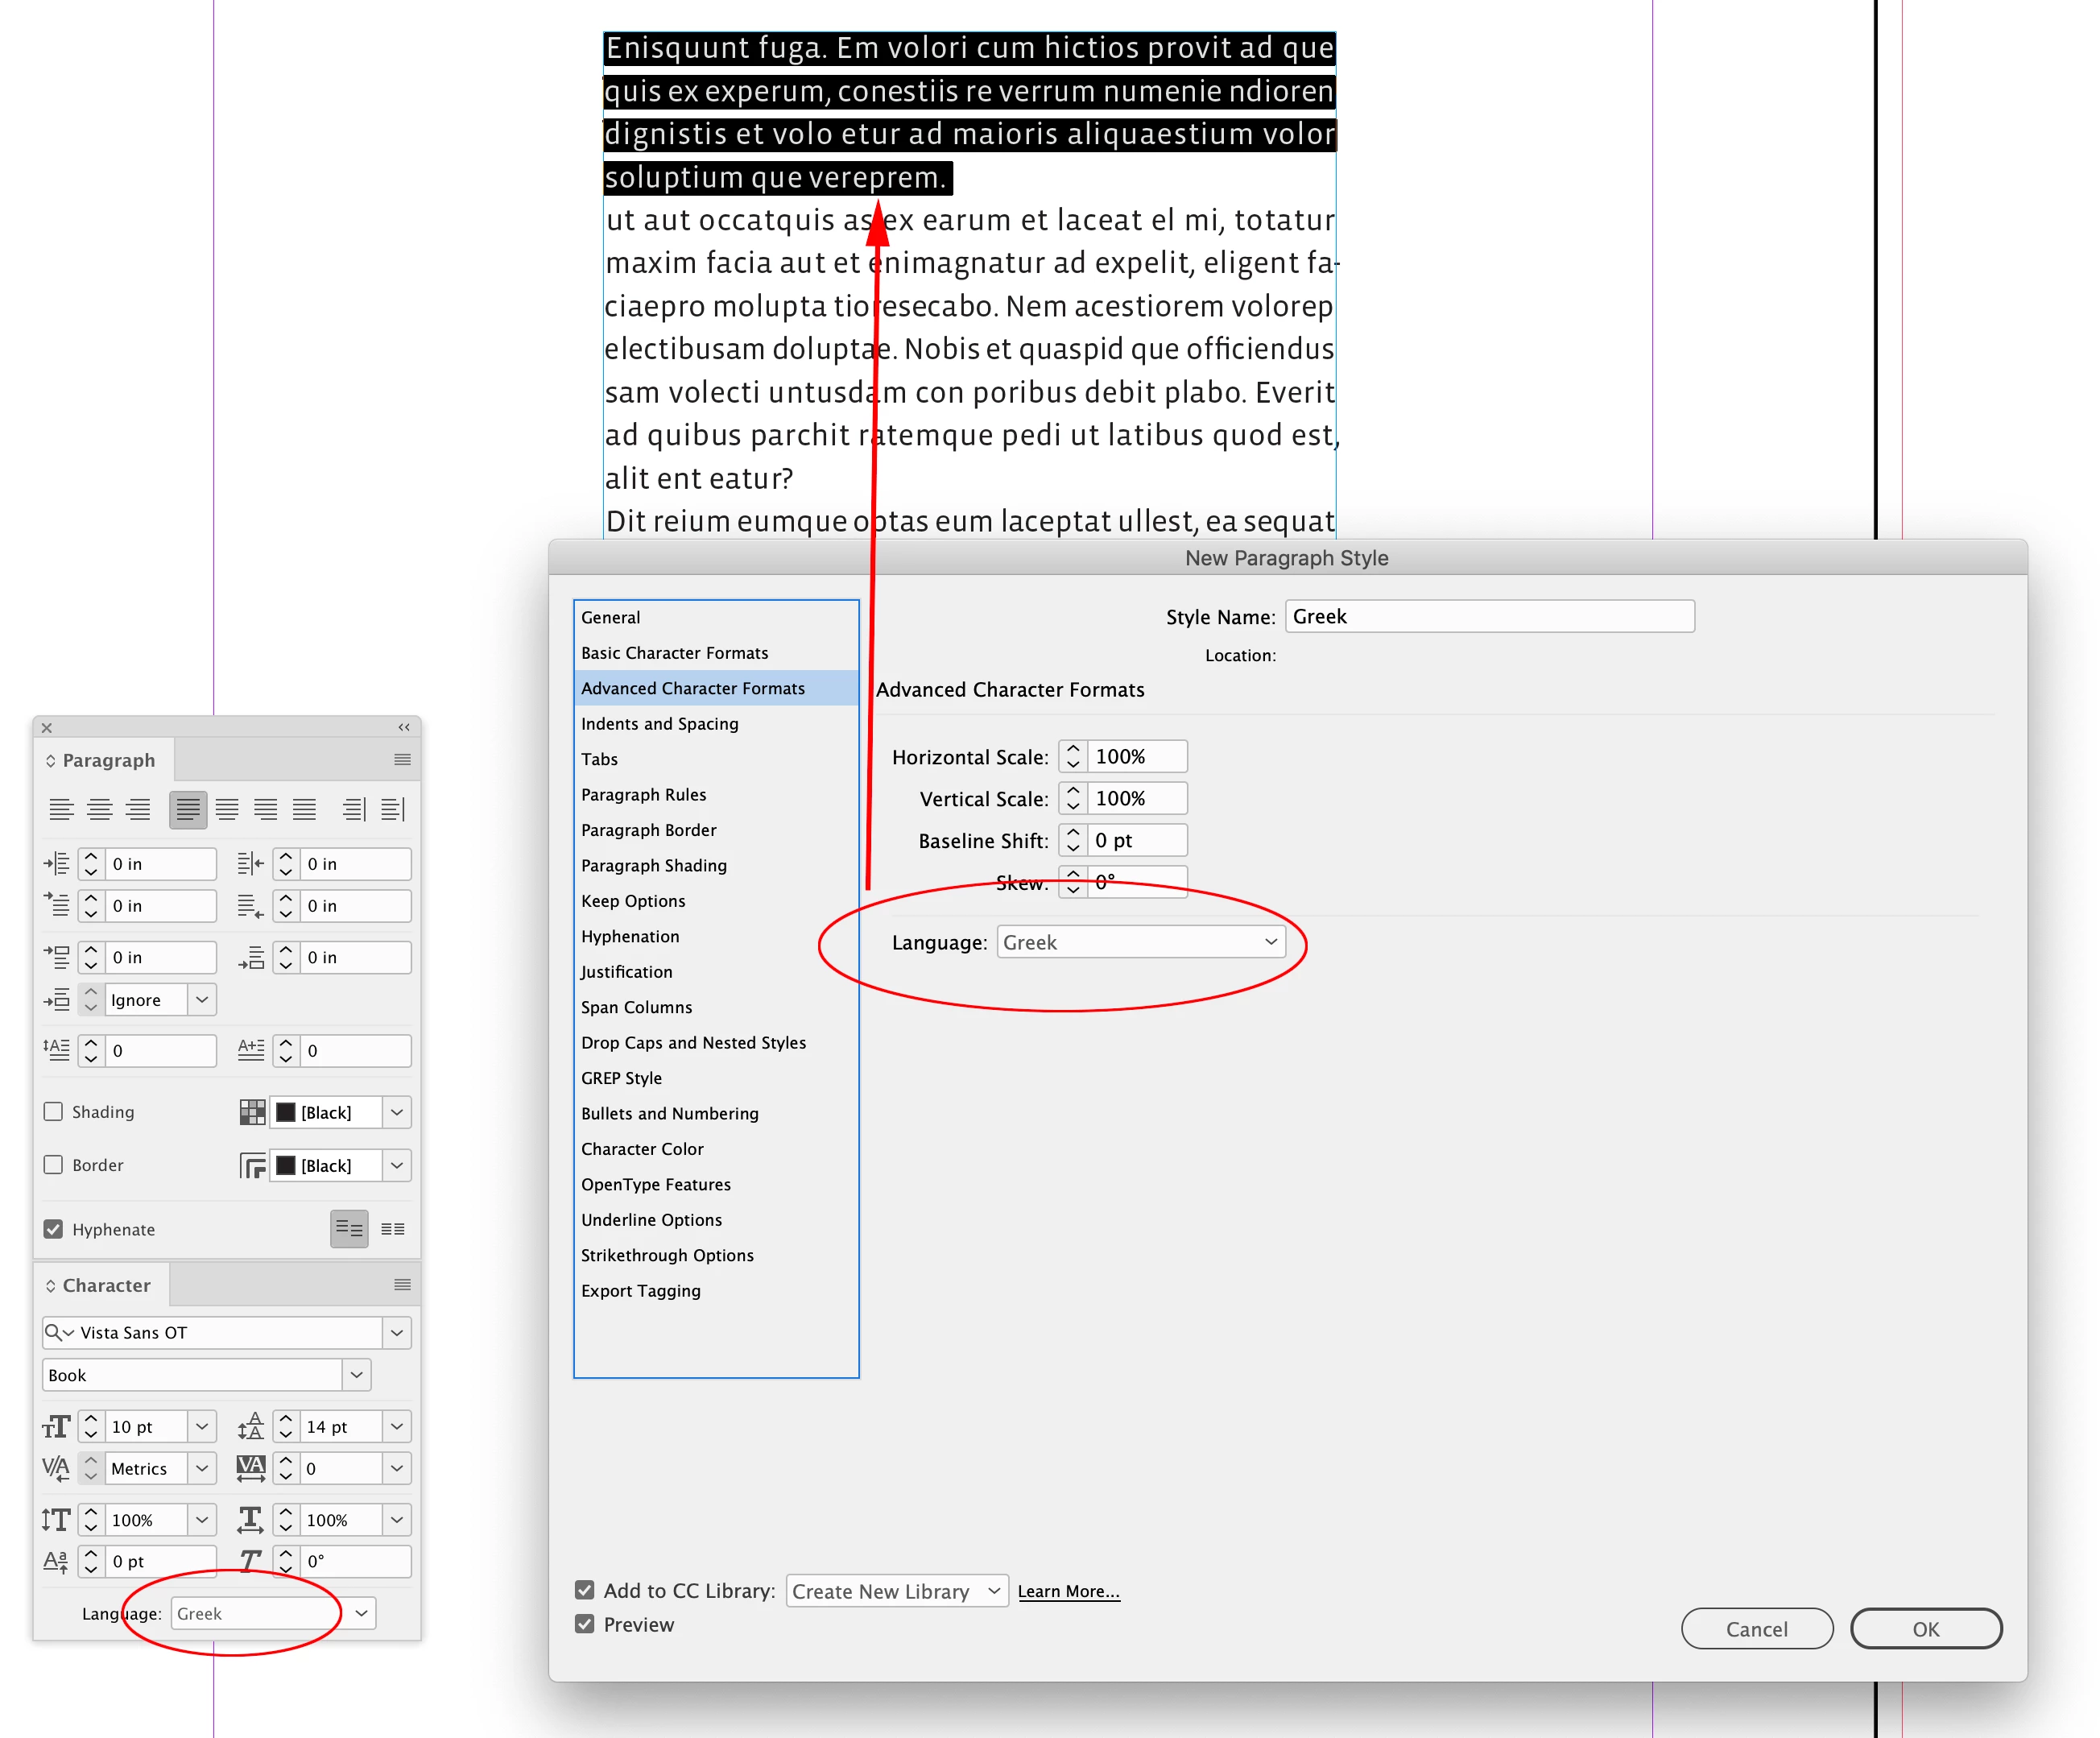Click the OK button

pyautogui.click(x=1925, y=1629)
